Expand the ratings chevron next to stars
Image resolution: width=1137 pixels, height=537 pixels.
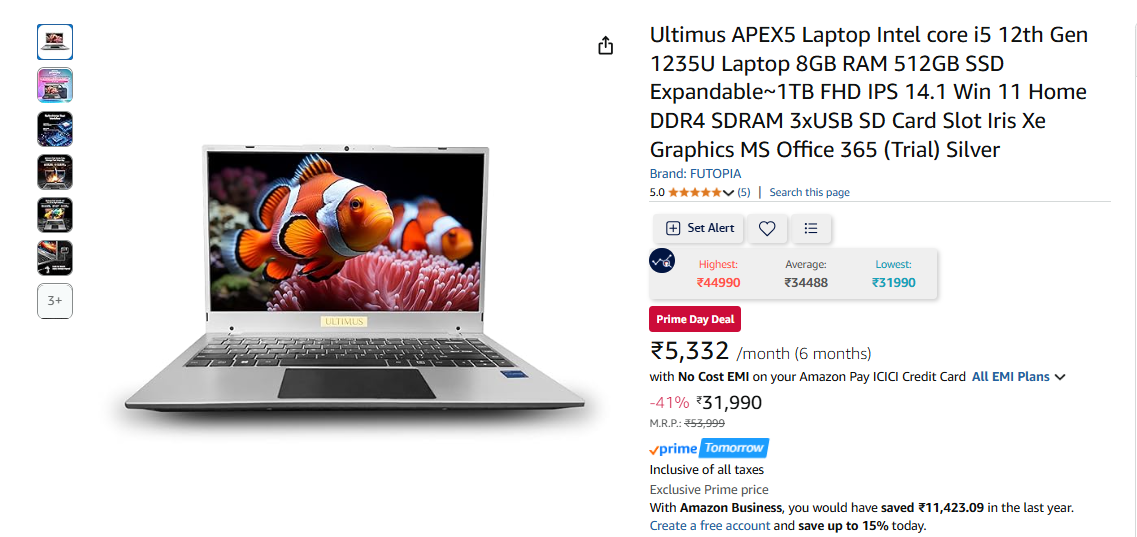click(729, 193)
